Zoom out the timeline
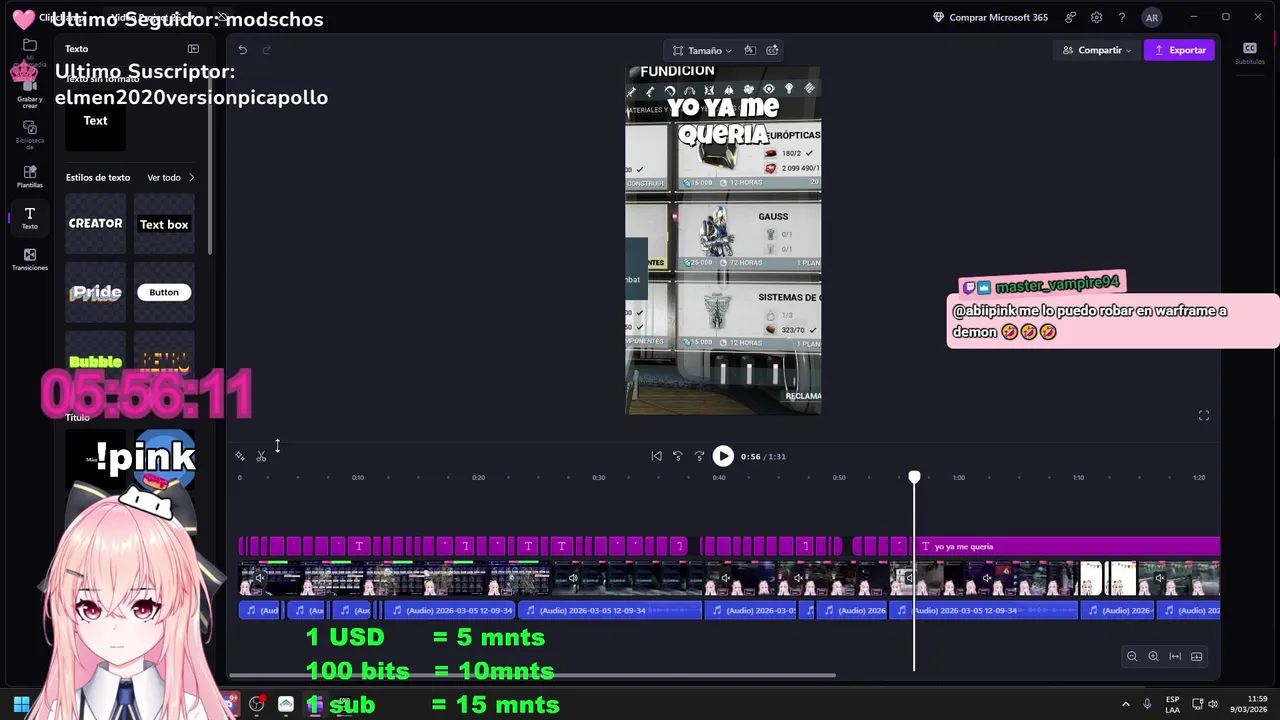 1132,656
